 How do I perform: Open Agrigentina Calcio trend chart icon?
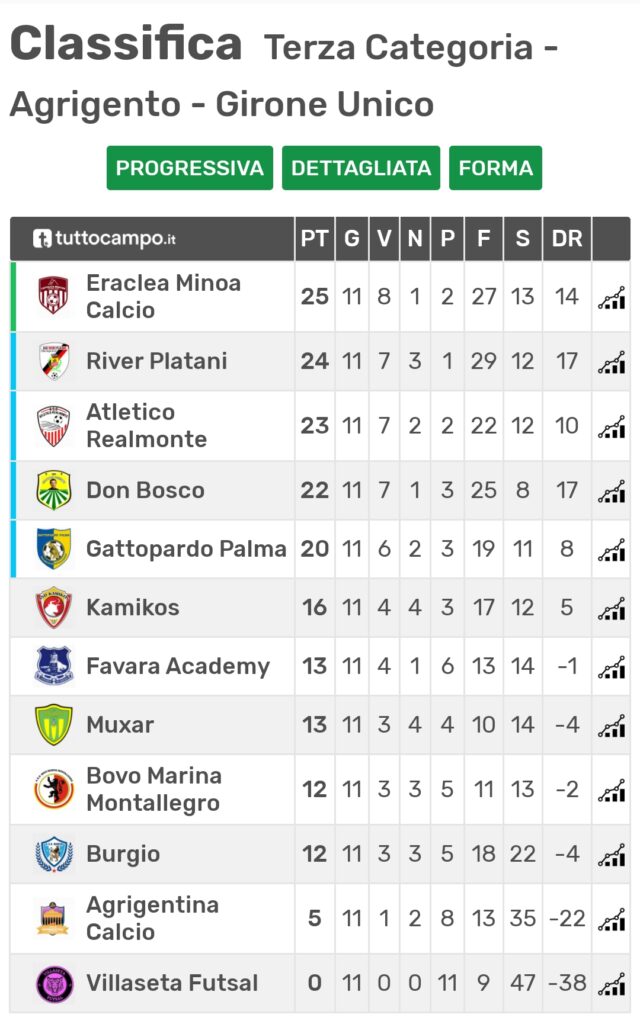point(611,920)
